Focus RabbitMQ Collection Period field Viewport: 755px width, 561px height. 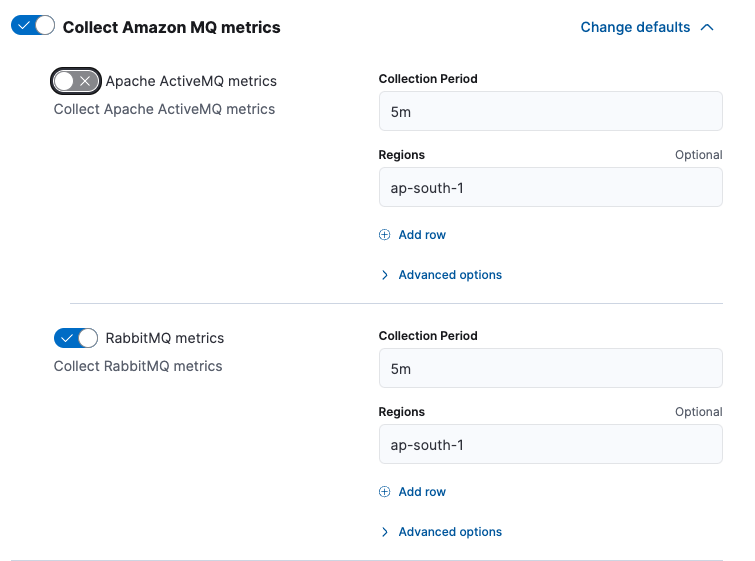[550, 369]
